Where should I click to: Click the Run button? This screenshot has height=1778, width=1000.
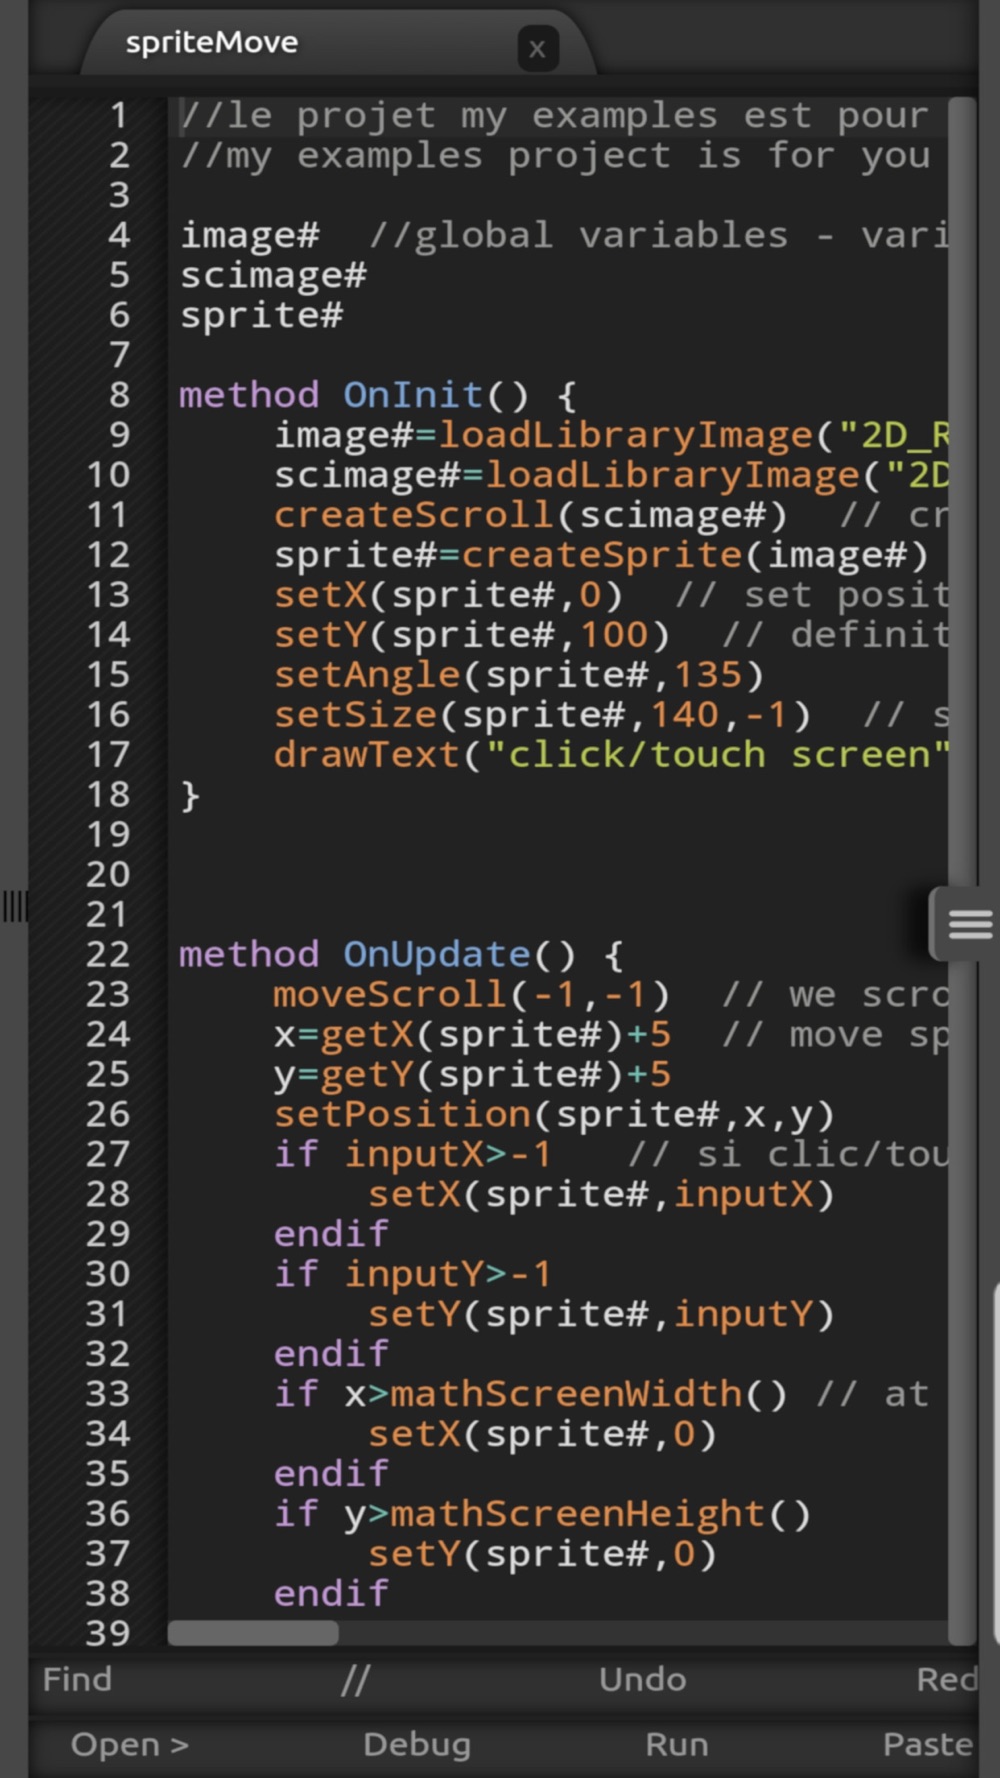[677, 1745]
